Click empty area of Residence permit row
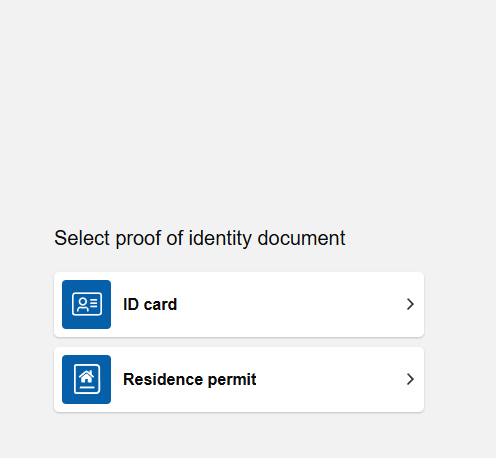Image resolution: width=496 pixels, height=458 pixels. pos(330,379)
